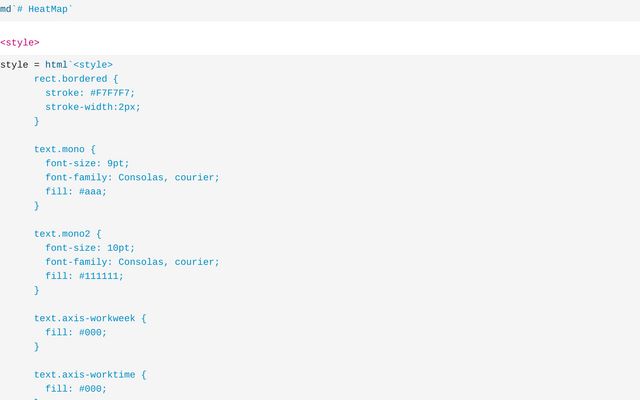Place cursor on 'text.mono {' selector
Screen dimensions: 640x400
(65, 149)
